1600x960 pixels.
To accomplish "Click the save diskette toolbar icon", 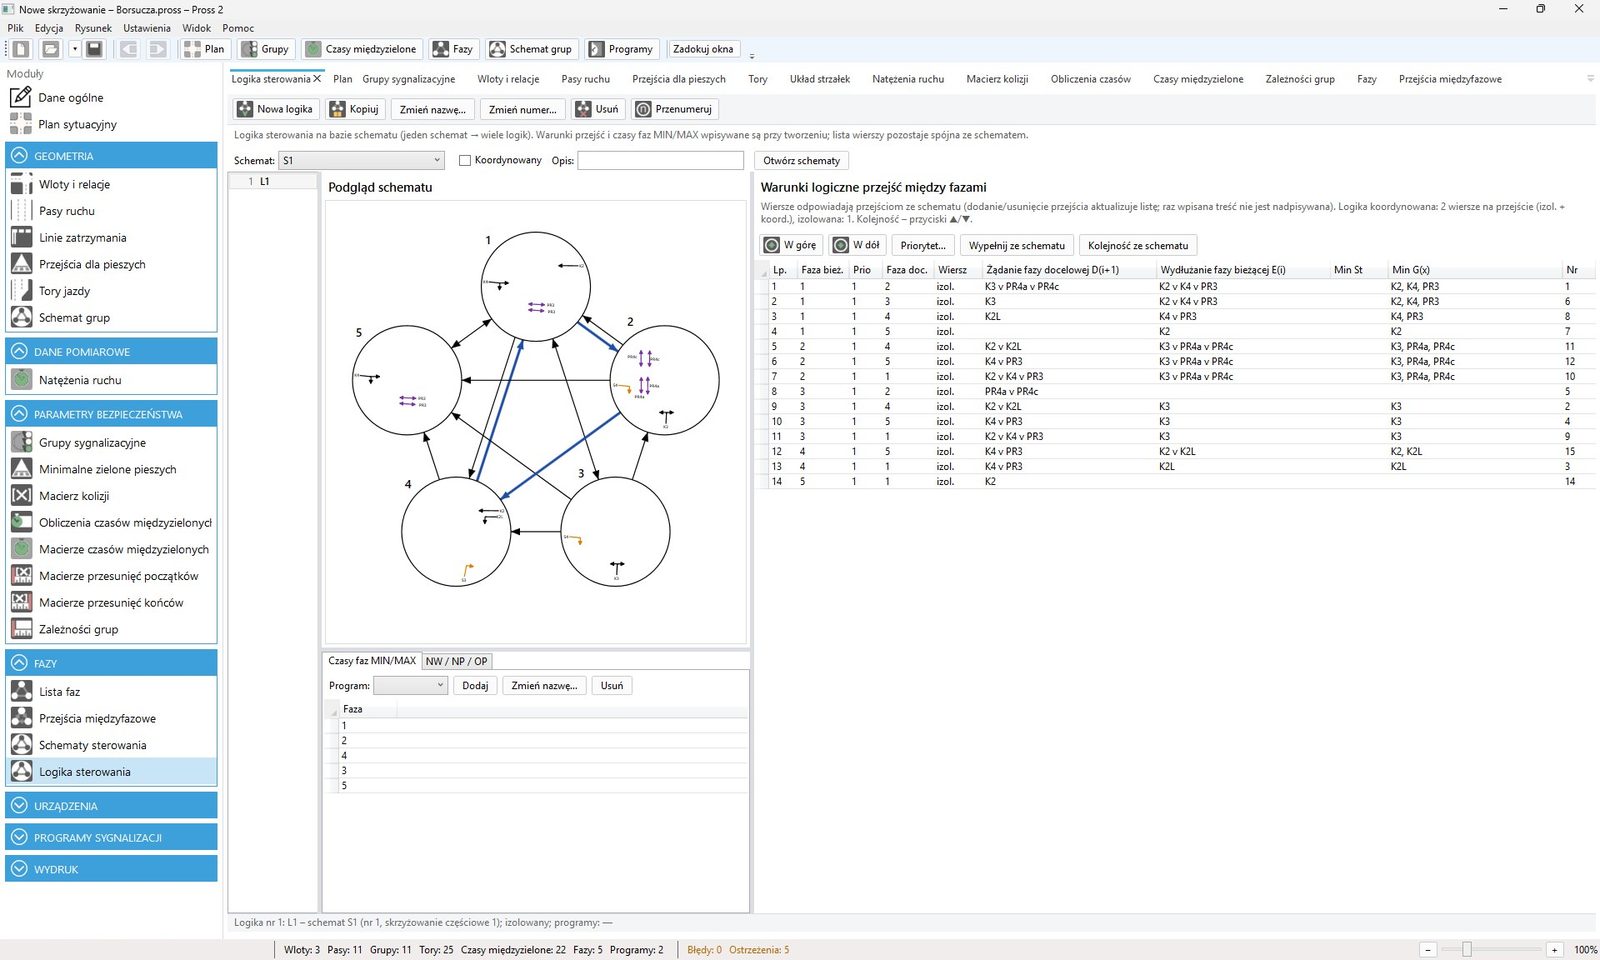I will point(94,49).
